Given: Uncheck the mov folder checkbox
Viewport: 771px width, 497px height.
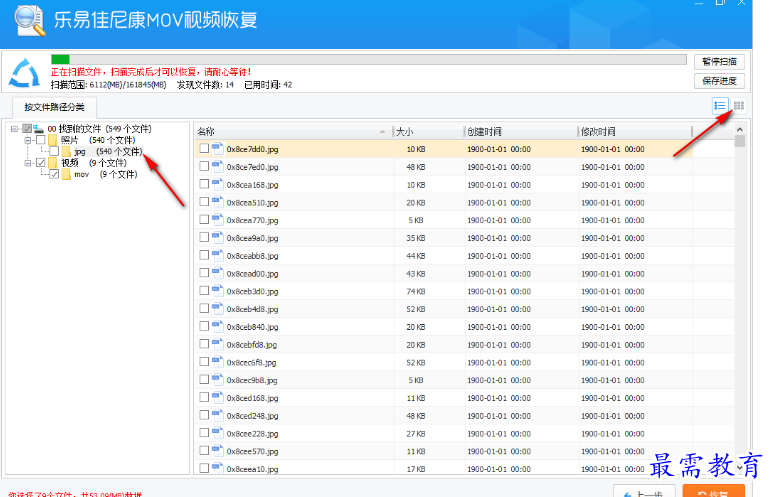Looking at the screenshot, I should coord(54,174).
